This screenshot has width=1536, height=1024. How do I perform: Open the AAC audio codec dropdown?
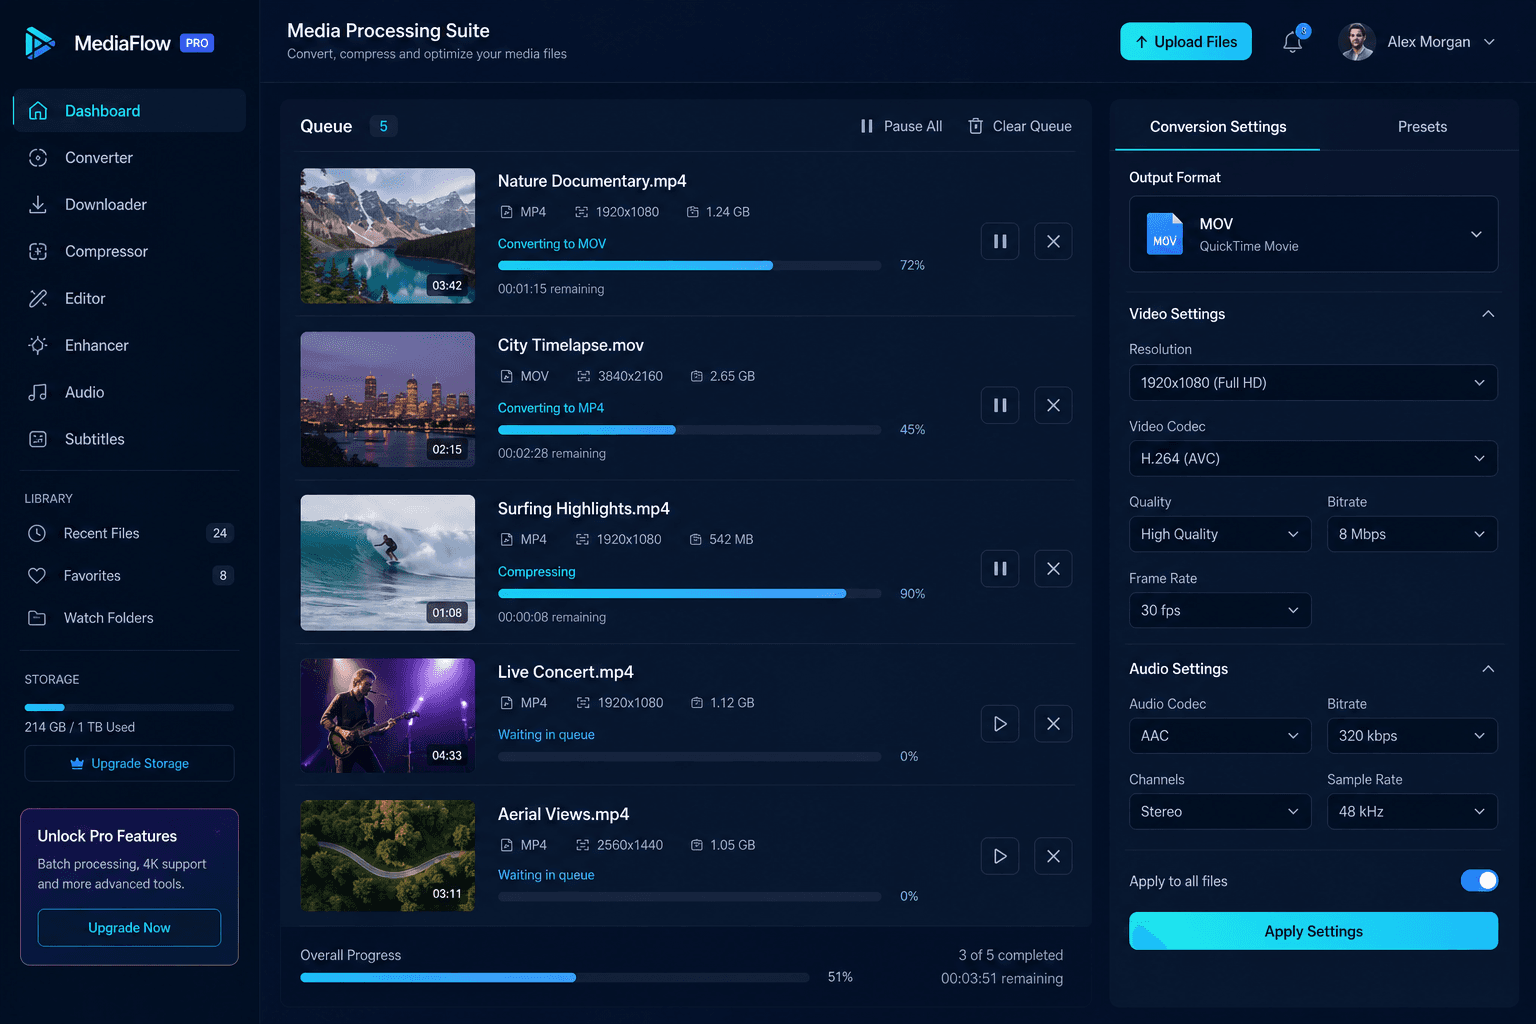(x=1220, y=736)
